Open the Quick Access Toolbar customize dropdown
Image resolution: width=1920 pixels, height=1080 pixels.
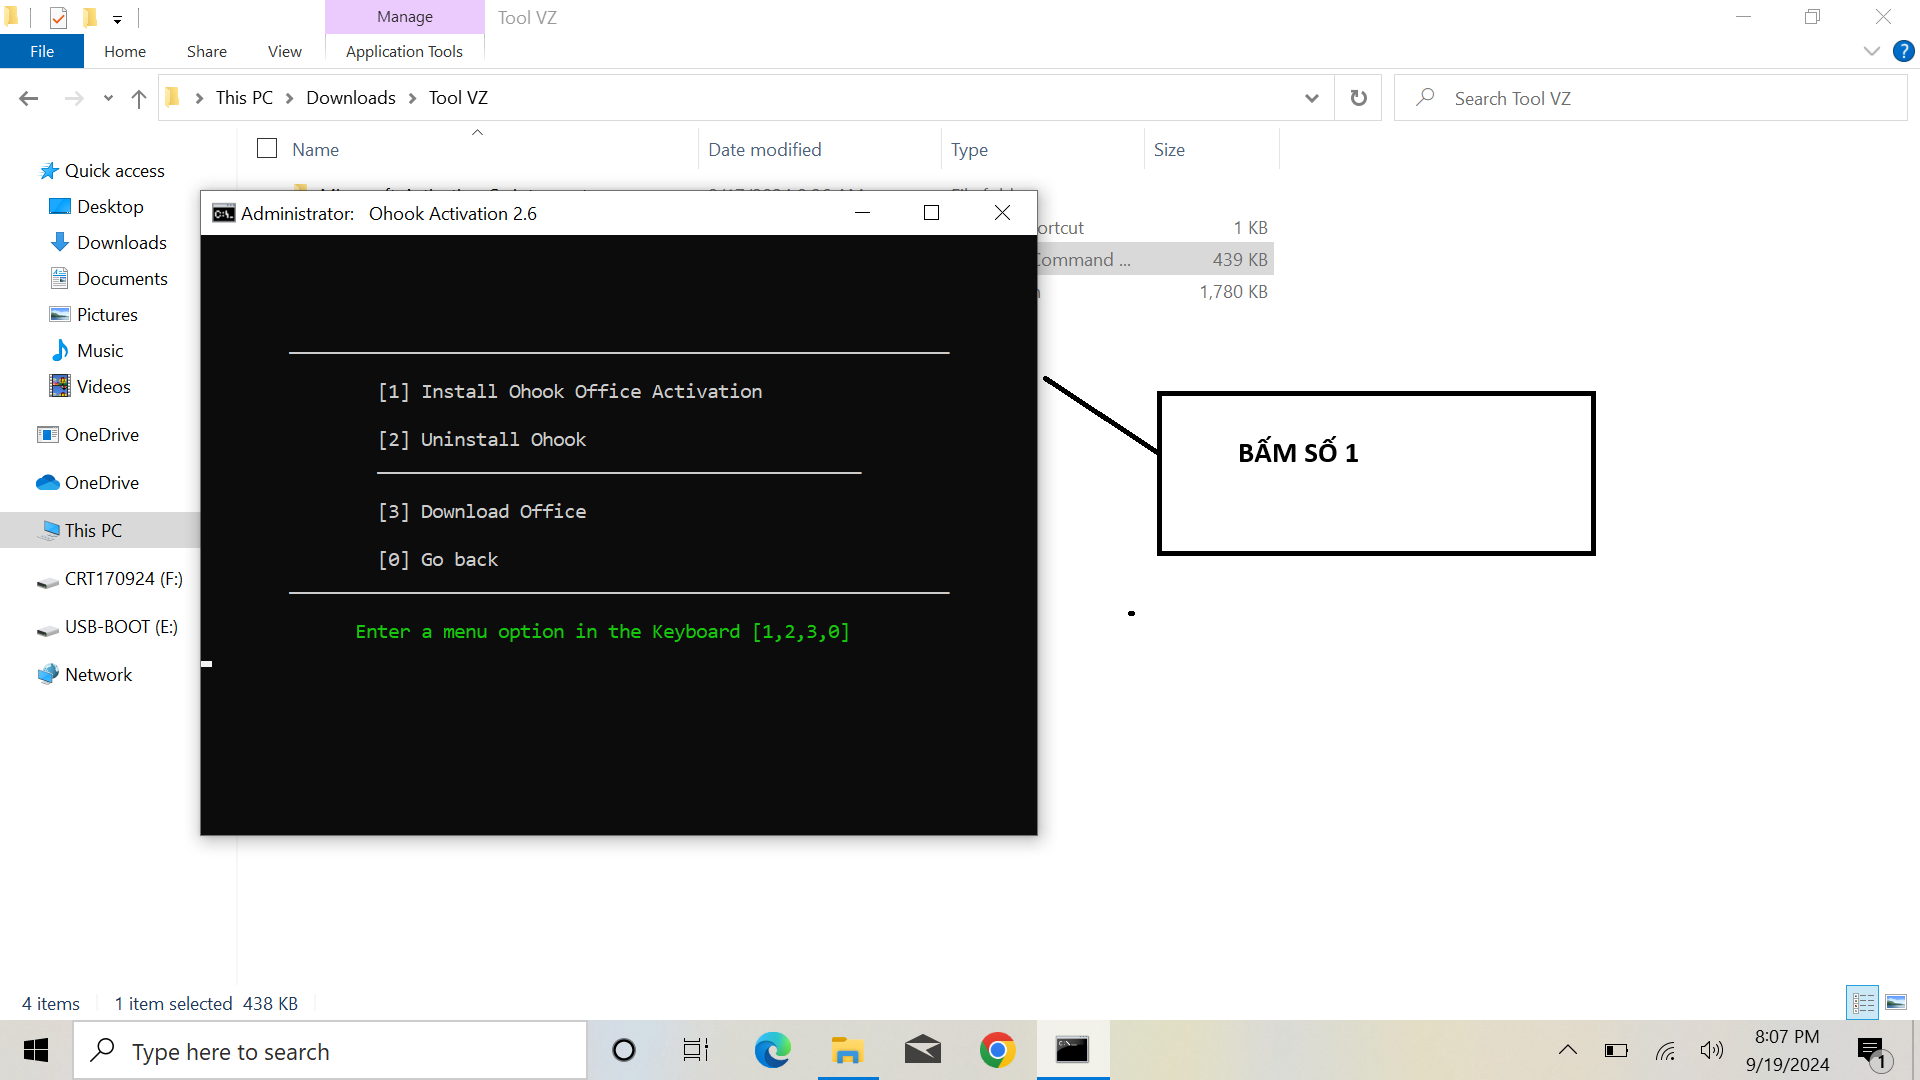pos(117,19)
